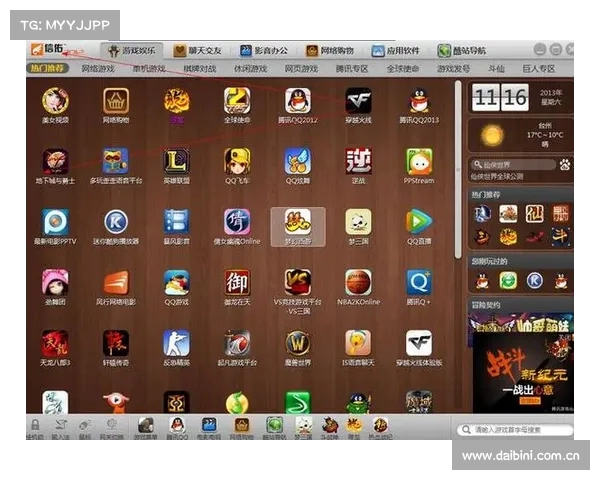Launch 地下城与勇士 game

tap(55, 161)
